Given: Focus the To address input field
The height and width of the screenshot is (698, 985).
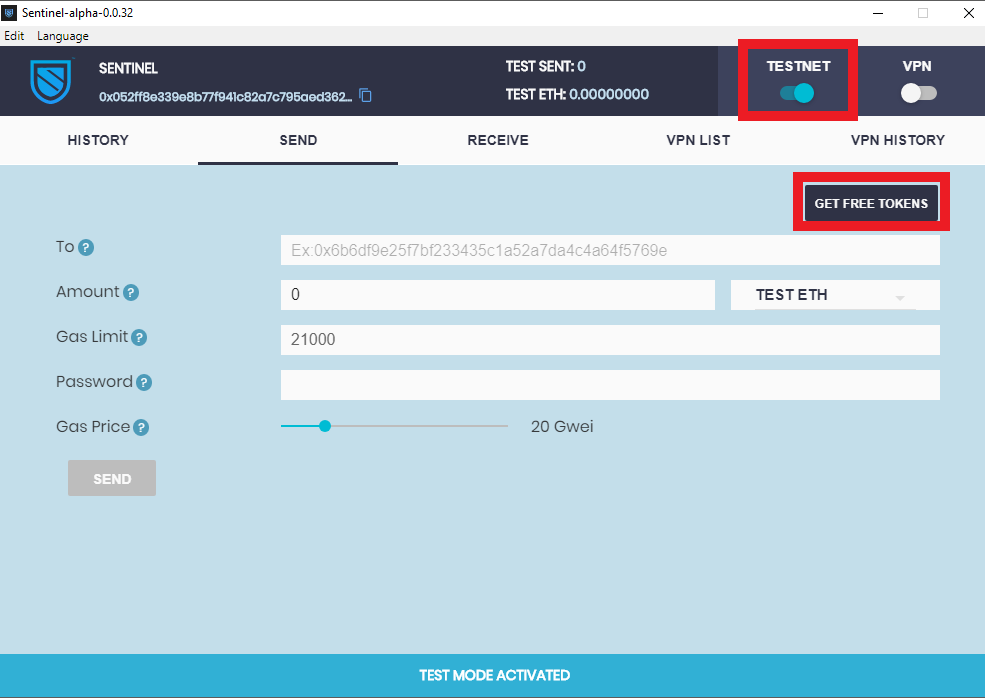Looking at the screenshot, I should pos(610,250).
